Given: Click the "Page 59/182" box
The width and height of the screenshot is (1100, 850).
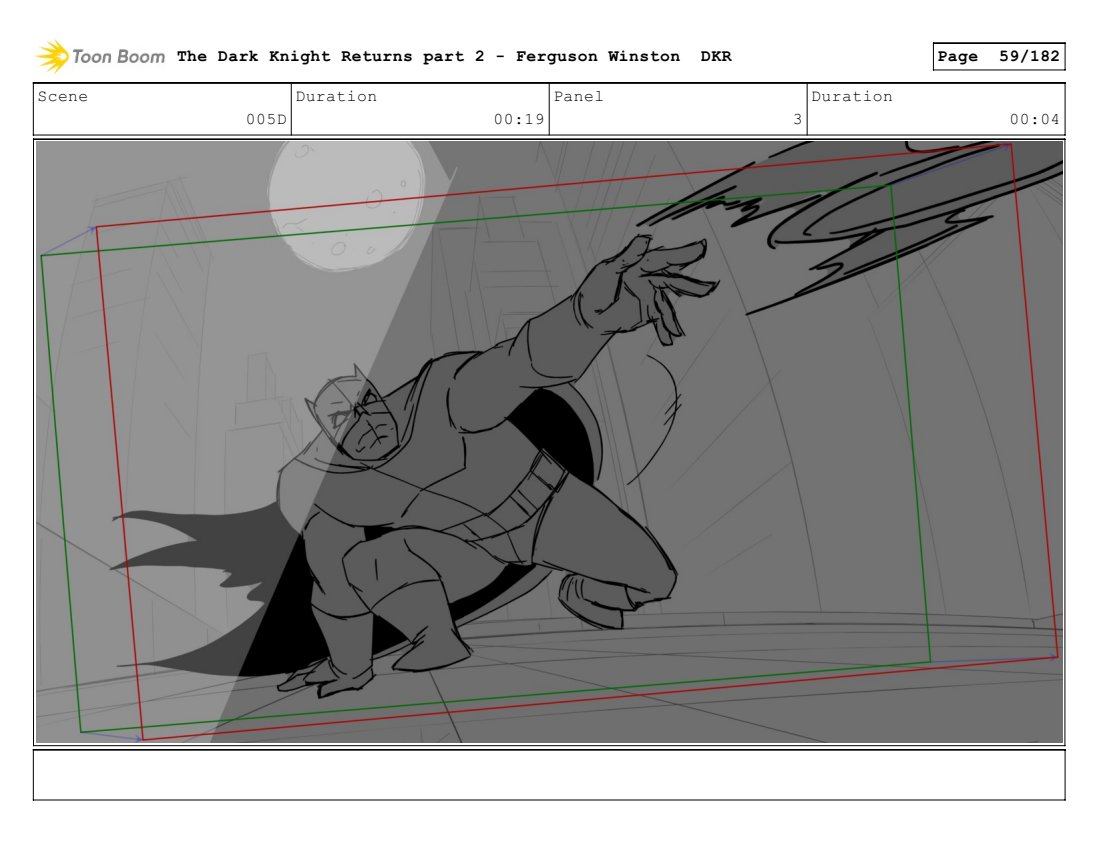Looking at the screenshot, I should pyautogui.click(x=998, y=56).
